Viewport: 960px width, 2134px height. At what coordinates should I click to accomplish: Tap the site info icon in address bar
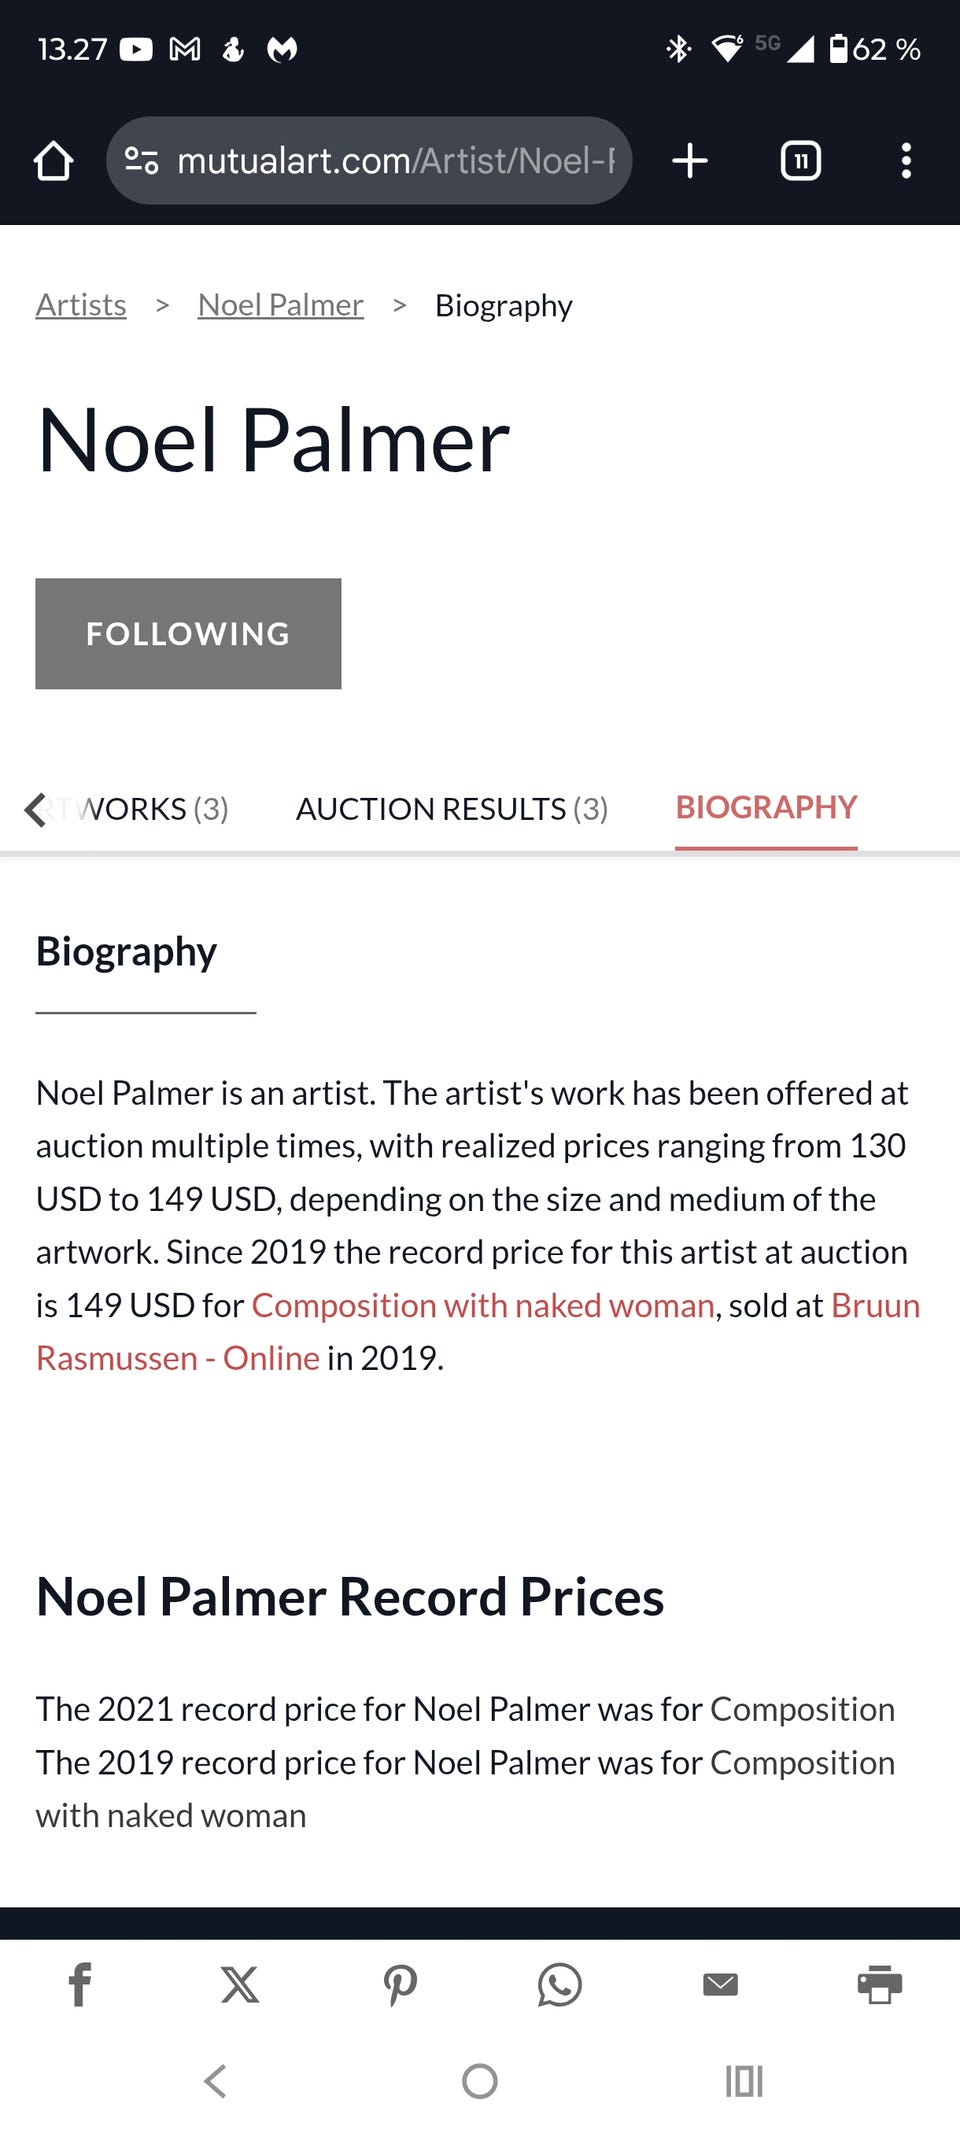[x=141, y=161]
